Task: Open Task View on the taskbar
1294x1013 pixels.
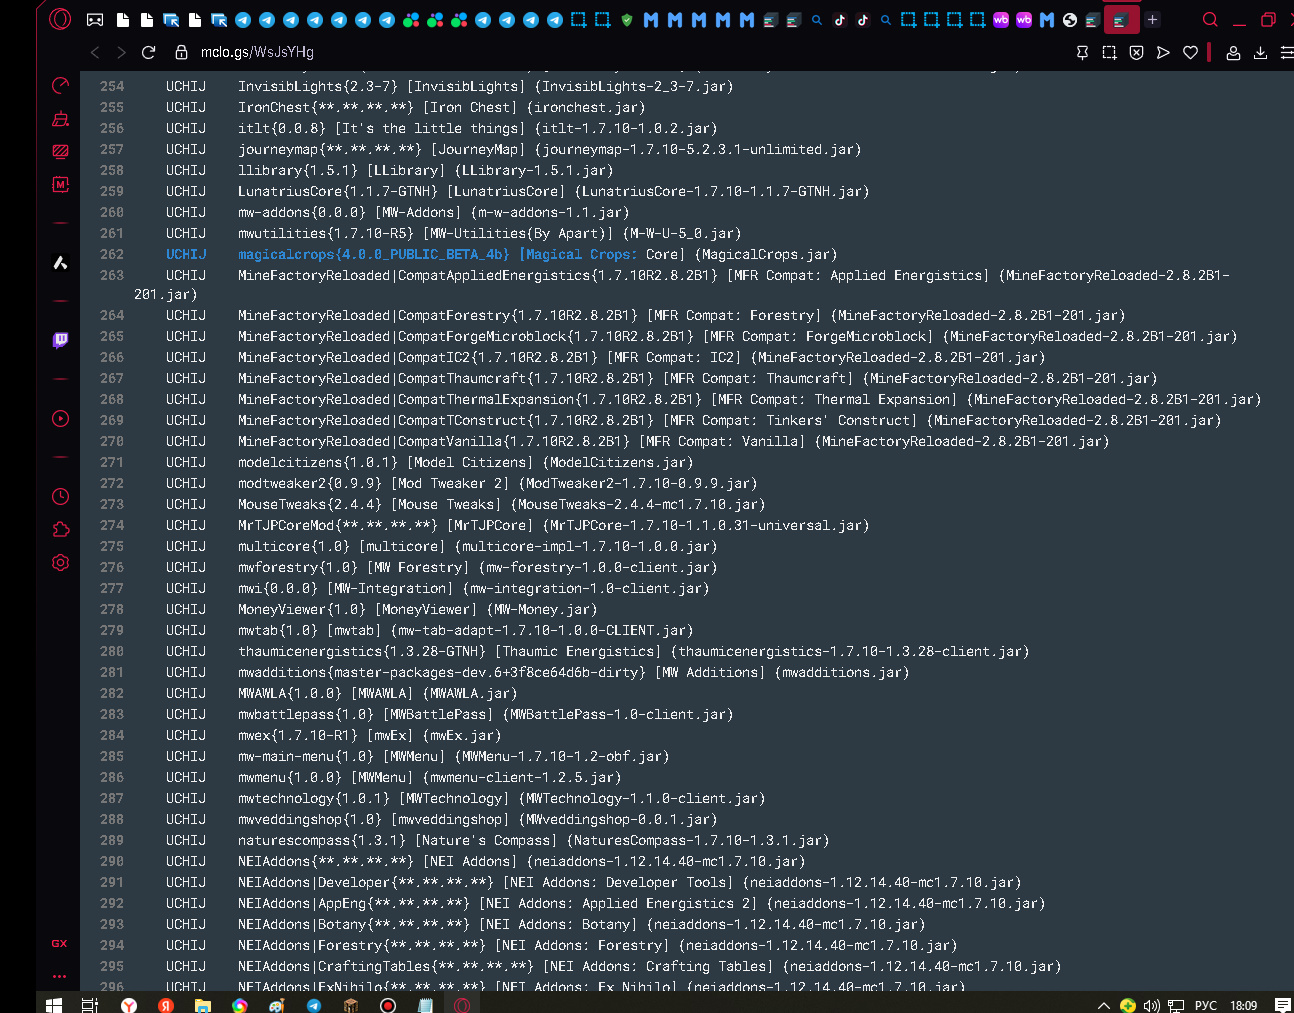Action: [x=90, y=1004]
